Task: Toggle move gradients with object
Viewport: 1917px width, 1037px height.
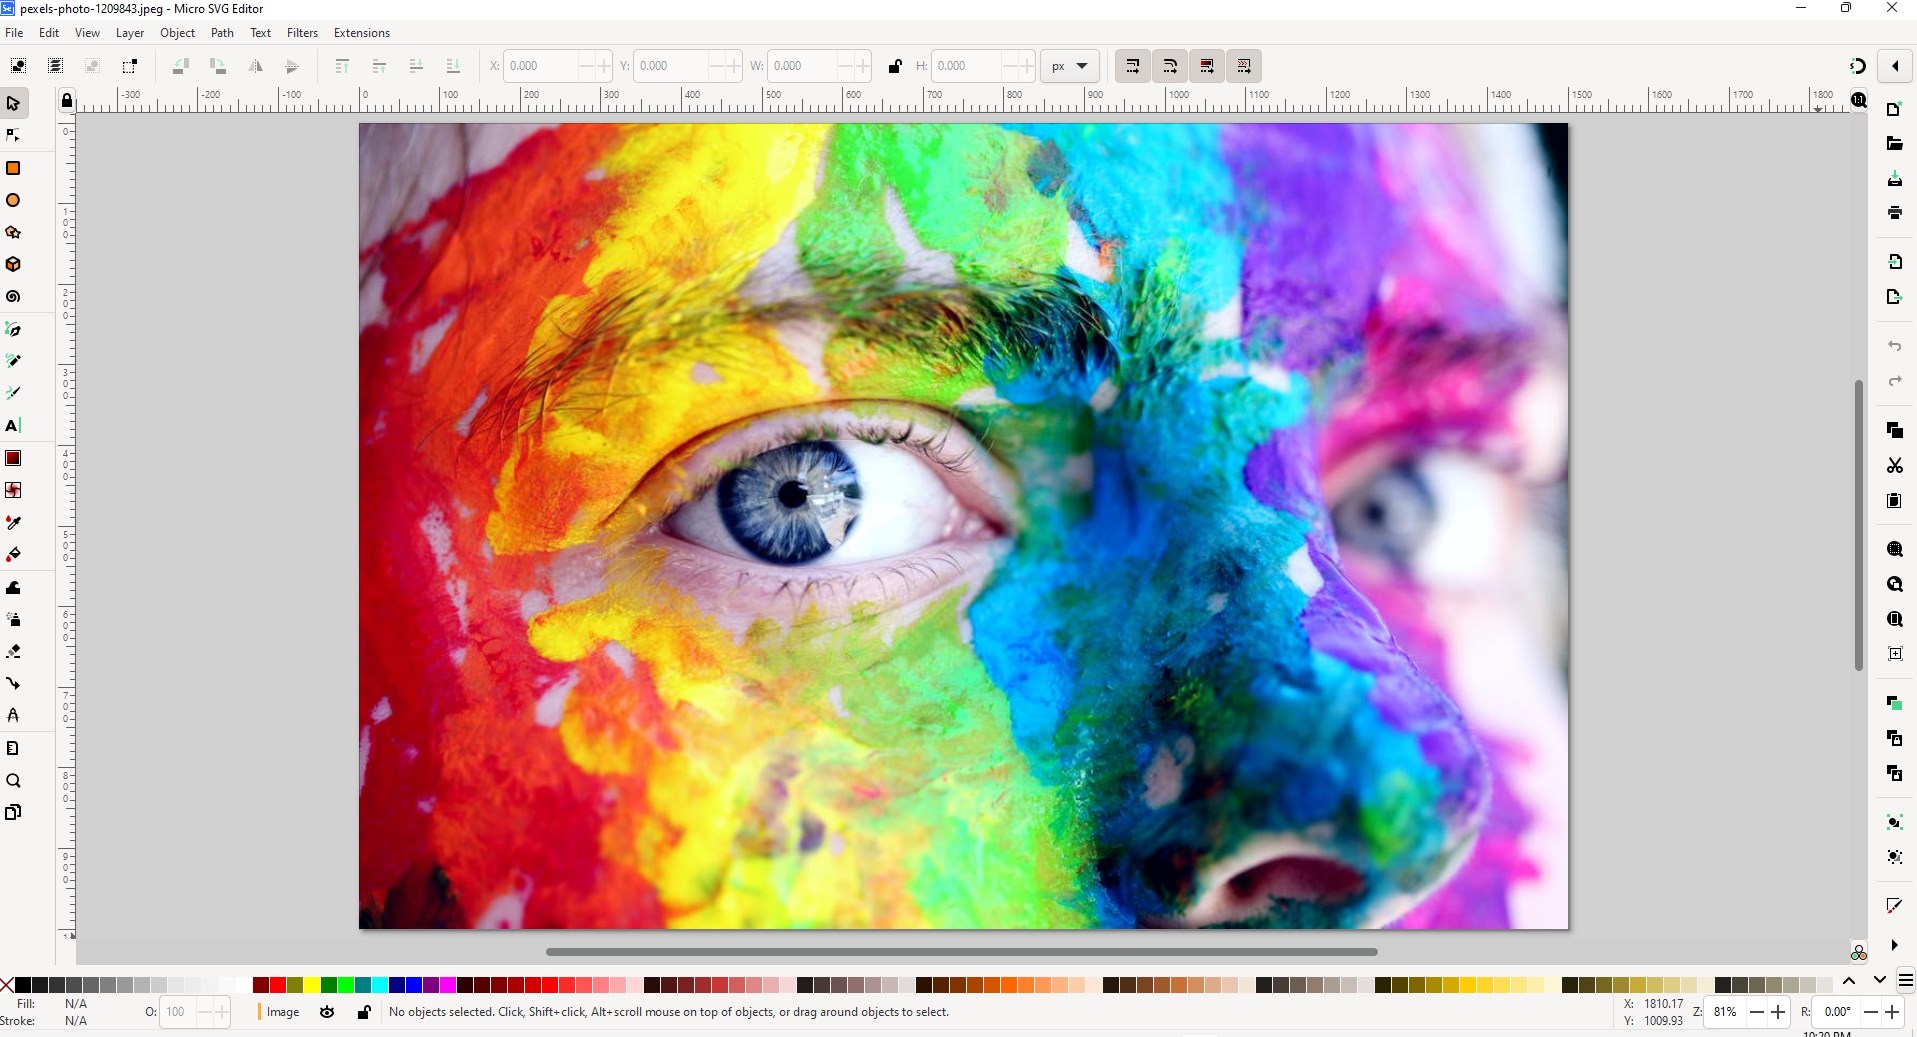Action: 1207,66
